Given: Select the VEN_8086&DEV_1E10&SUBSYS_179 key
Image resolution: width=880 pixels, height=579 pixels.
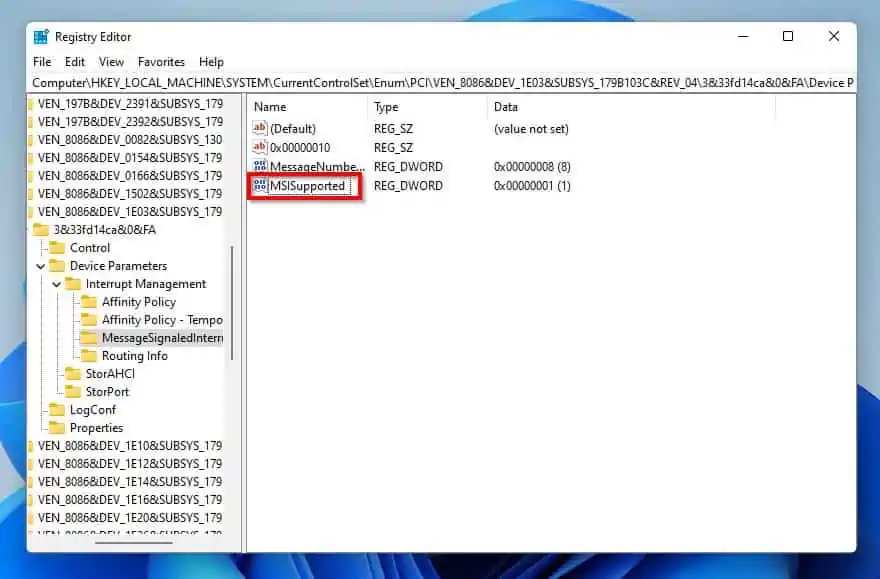Looking at the screenshot, I should pyautogui.click(x=130, y=445).
